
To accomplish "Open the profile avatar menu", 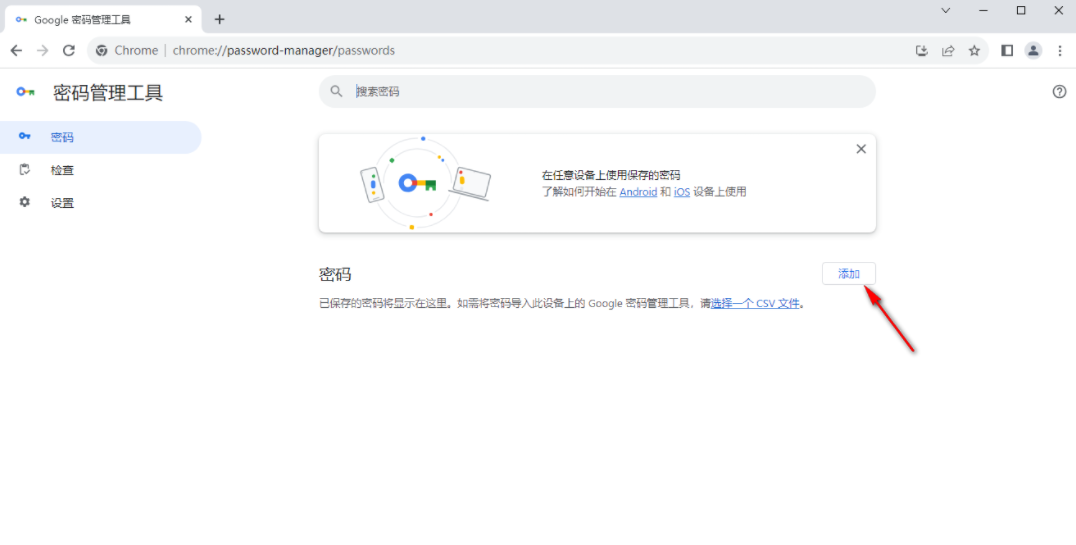I will [1033, 50].
